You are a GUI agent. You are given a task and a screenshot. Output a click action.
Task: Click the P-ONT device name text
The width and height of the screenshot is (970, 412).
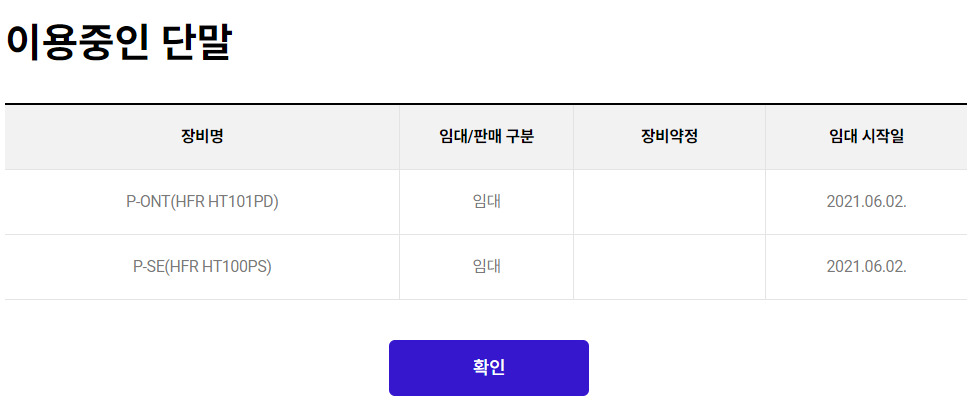(x=147, y=202)
